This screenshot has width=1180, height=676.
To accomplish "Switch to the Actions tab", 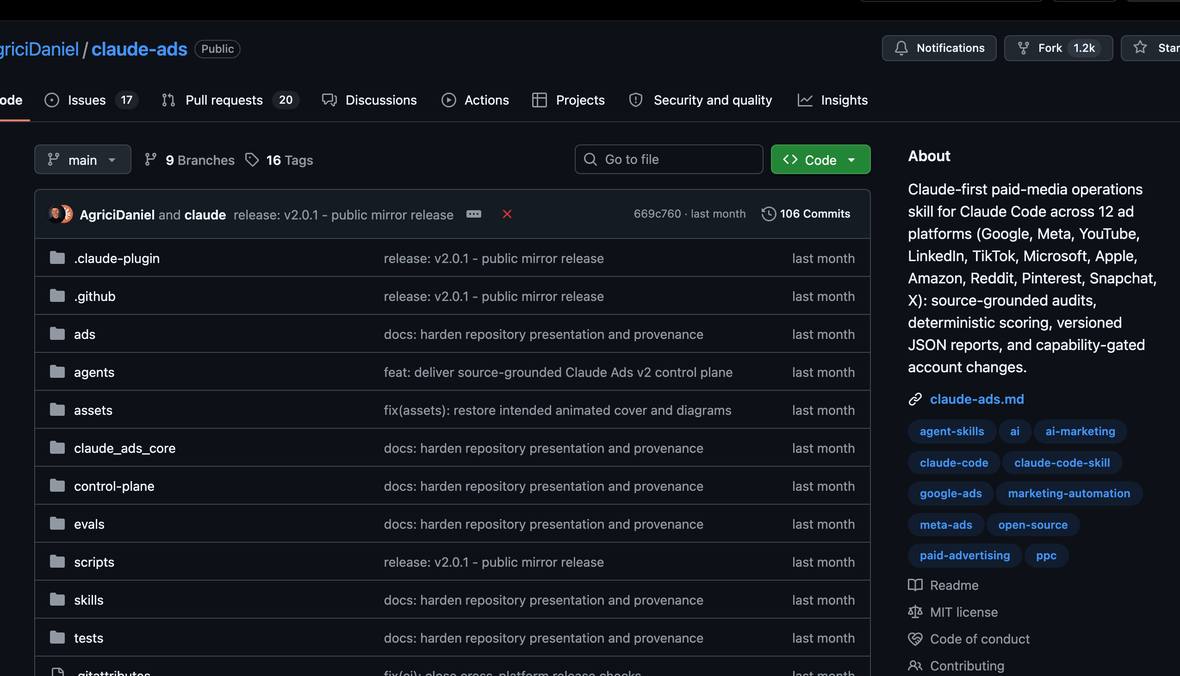I will tap(475, 100).
